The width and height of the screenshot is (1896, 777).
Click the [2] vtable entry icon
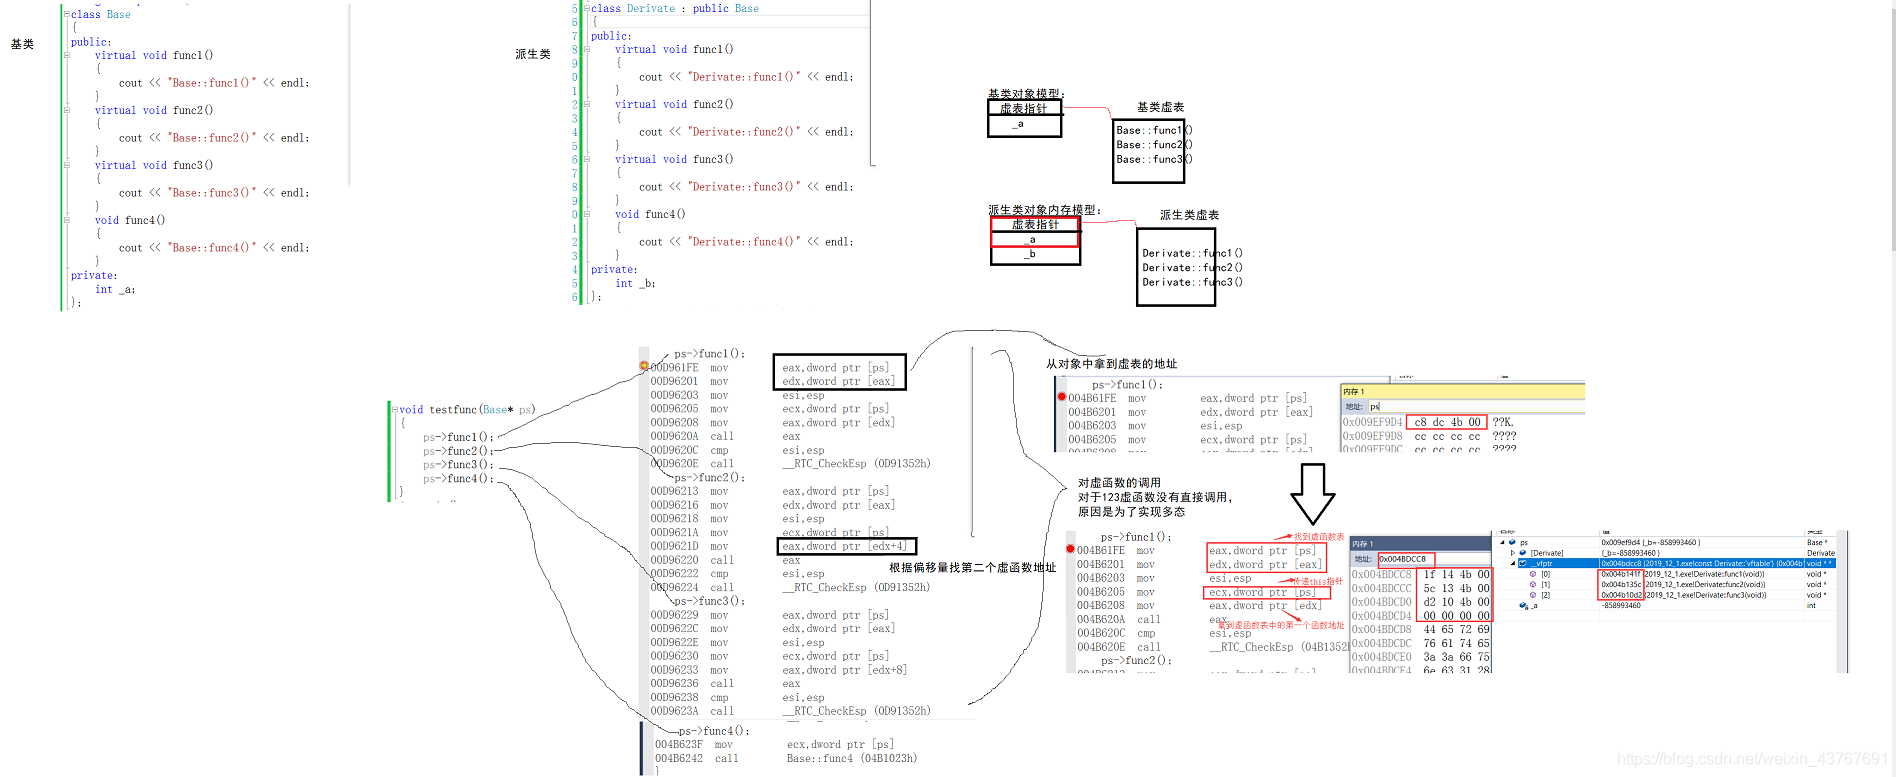[x=1533, y=595]
